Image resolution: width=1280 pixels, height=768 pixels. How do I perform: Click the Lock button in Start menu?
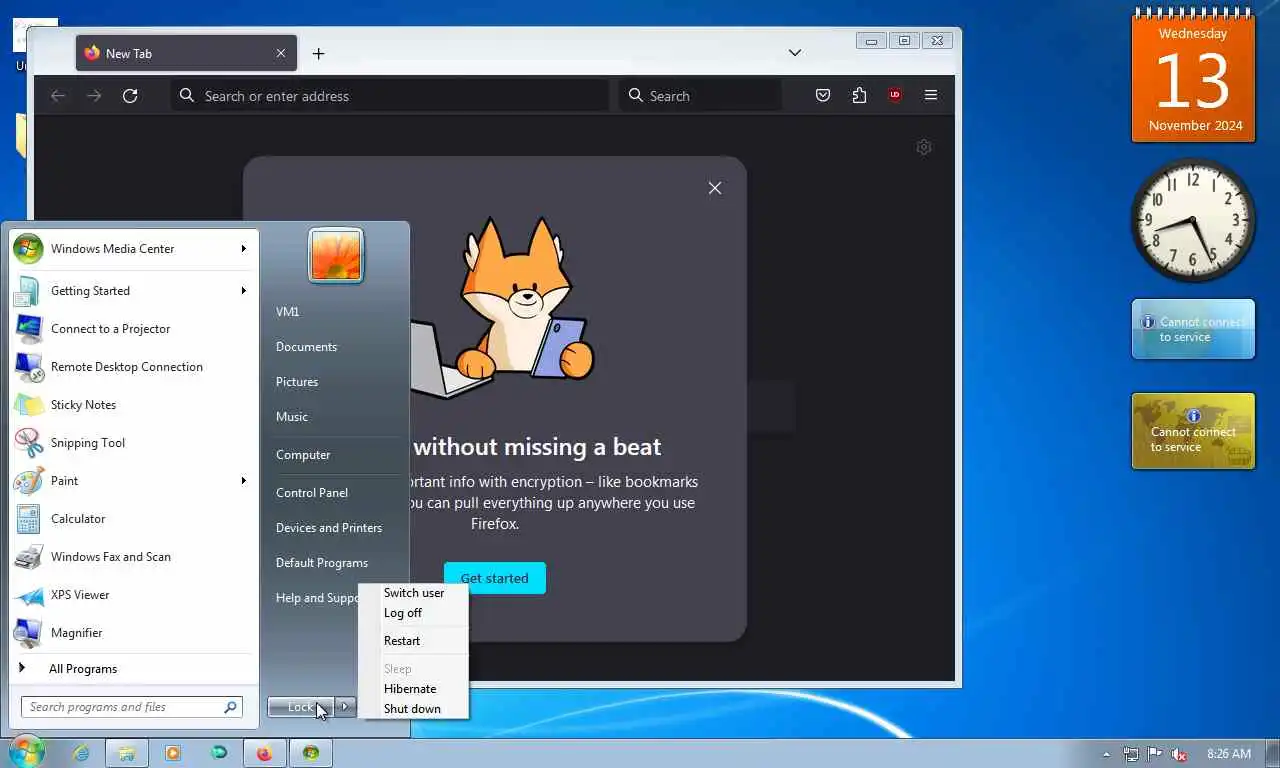301,707
